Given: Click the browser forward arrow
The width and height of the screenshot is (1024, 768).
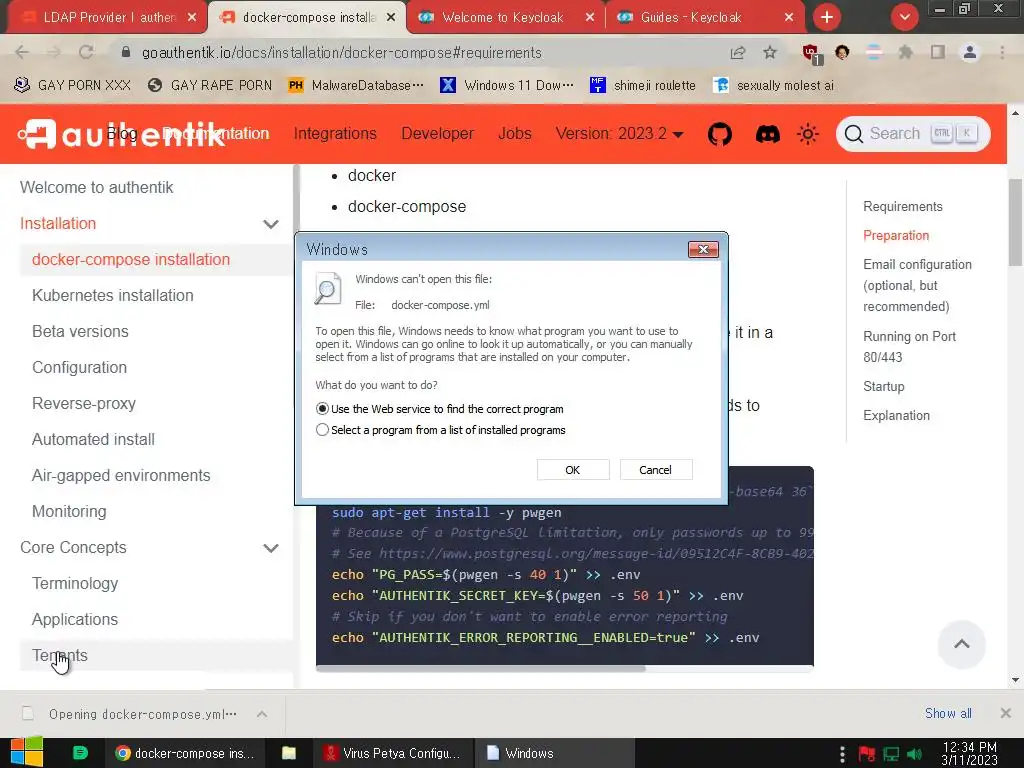Looking at the screenshot, I should pos(54,52).
